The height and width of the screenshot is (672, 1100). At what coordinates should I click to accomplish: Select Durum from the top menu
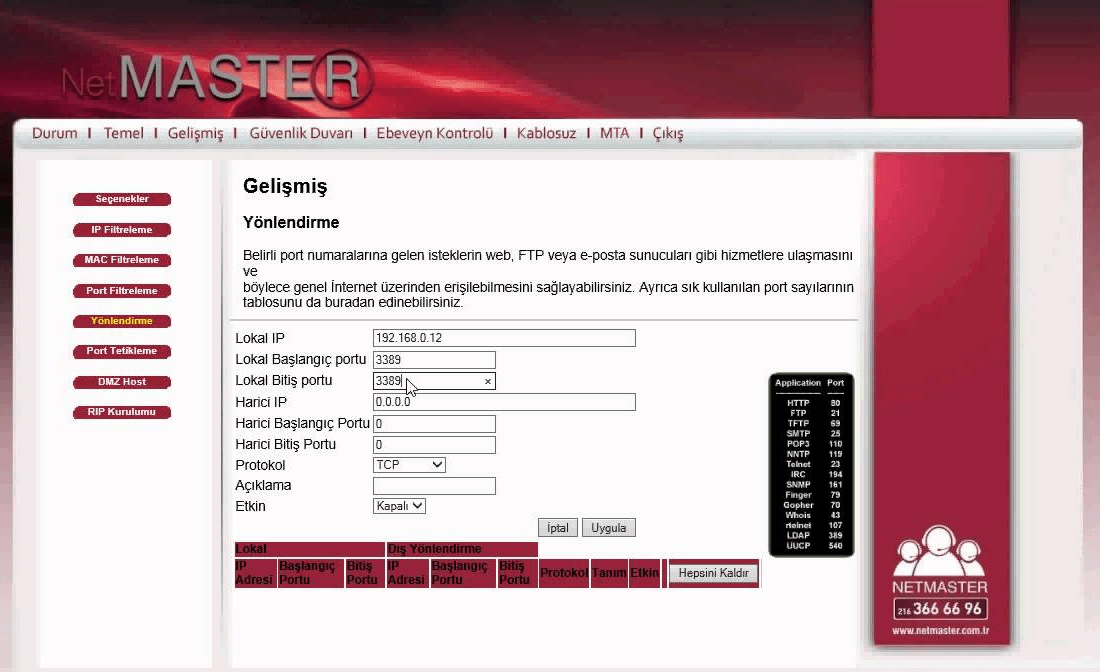(x=54, y=133)
